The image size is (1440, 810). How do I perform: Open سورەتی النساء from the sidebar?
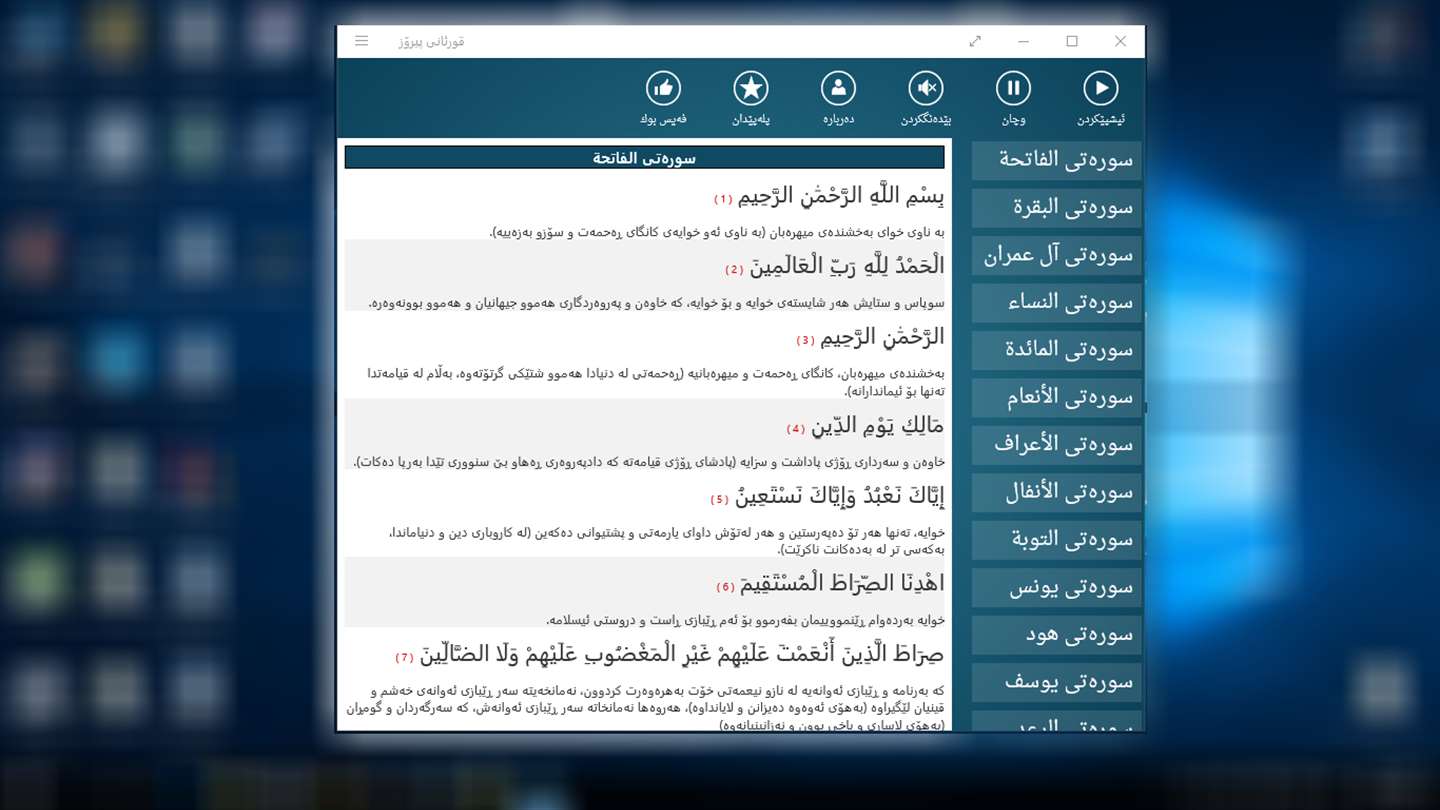(x=1056, y=302)
